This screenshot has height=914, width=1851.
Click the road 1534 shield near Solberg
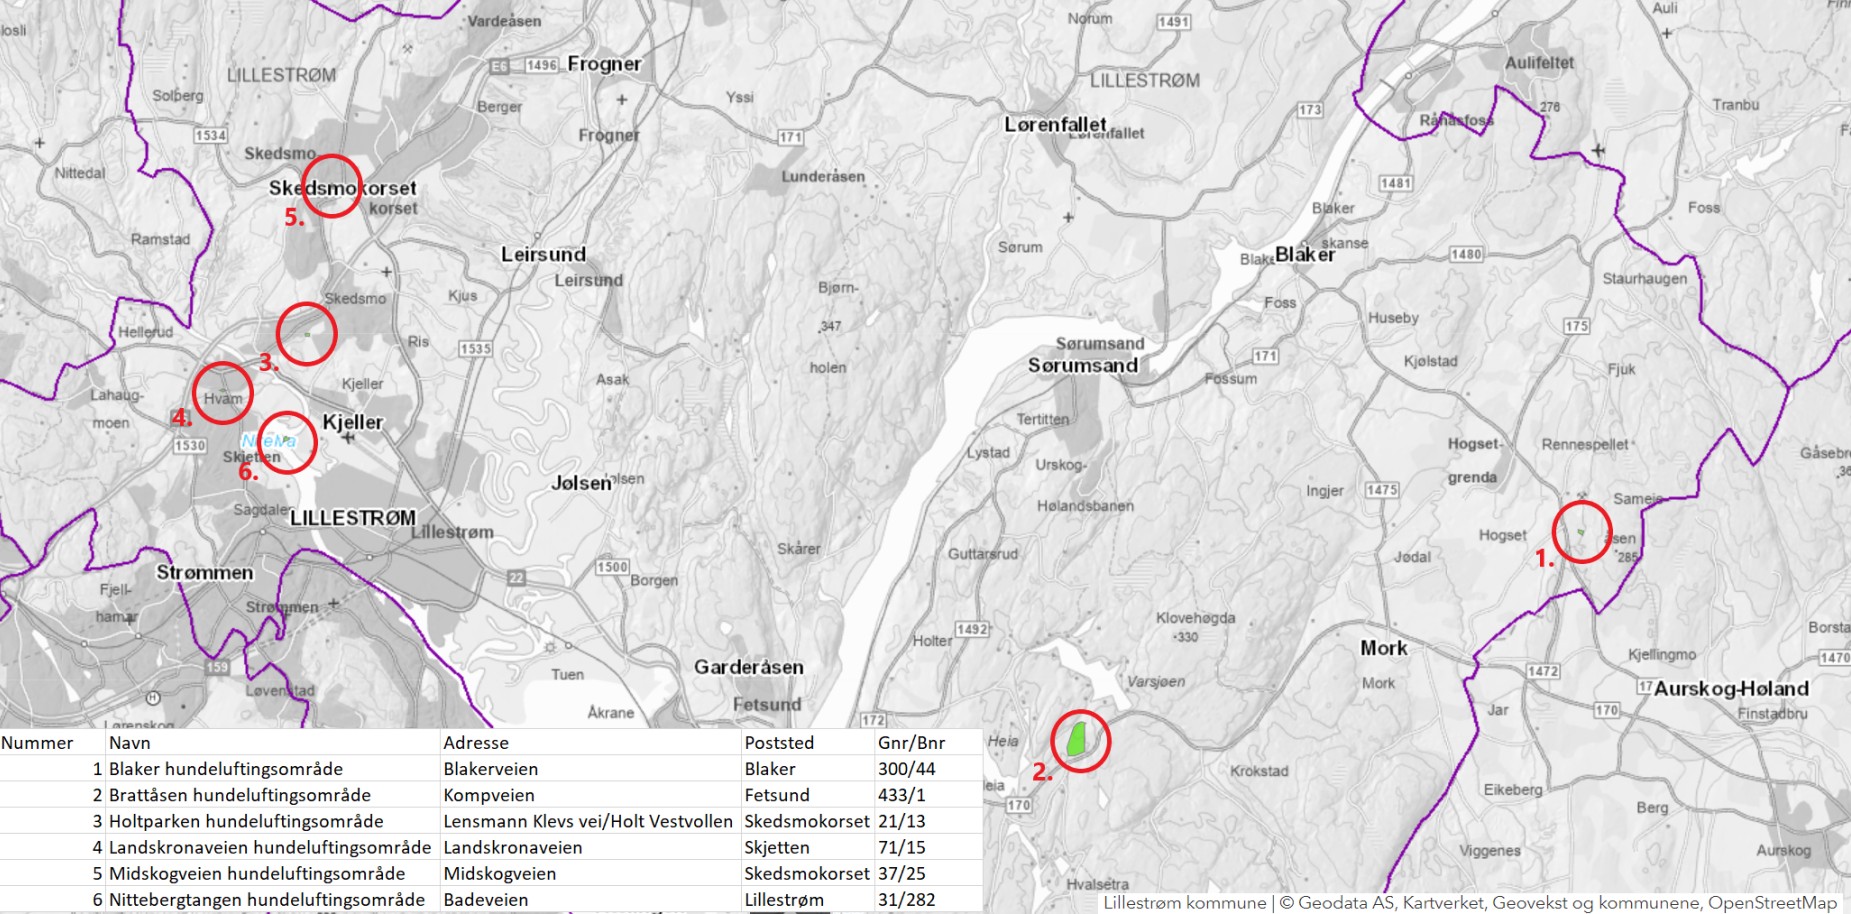tap(210, 135)
